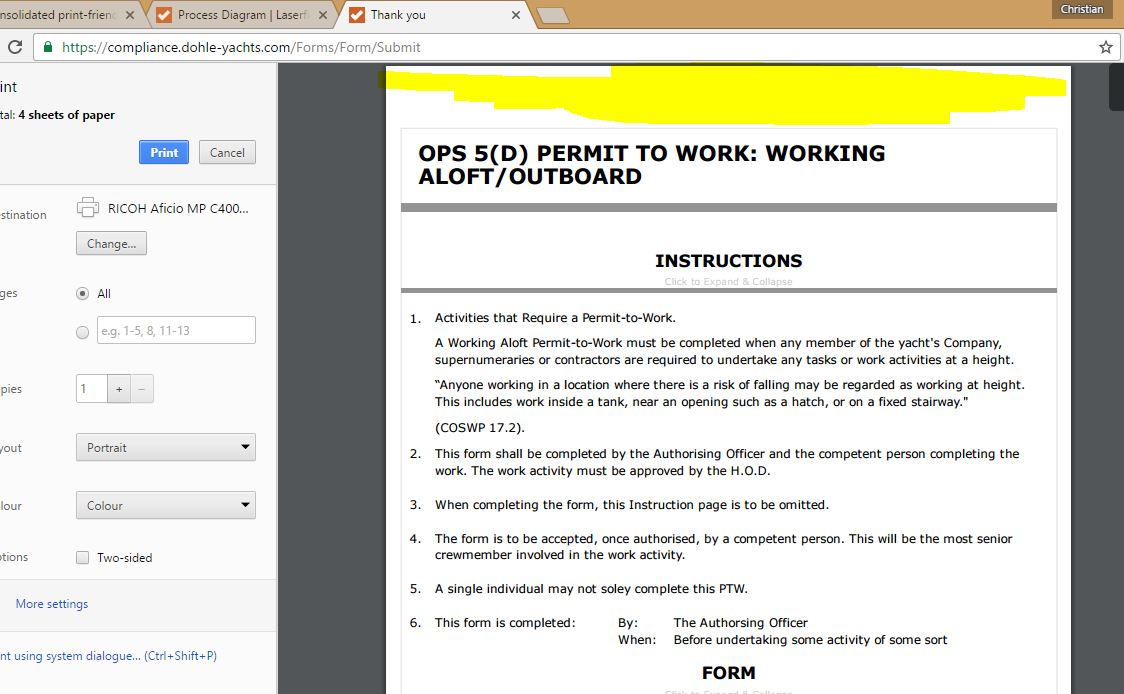Click the address bar URL
The image size is (1124, 694).
click(x=241, y=47)
